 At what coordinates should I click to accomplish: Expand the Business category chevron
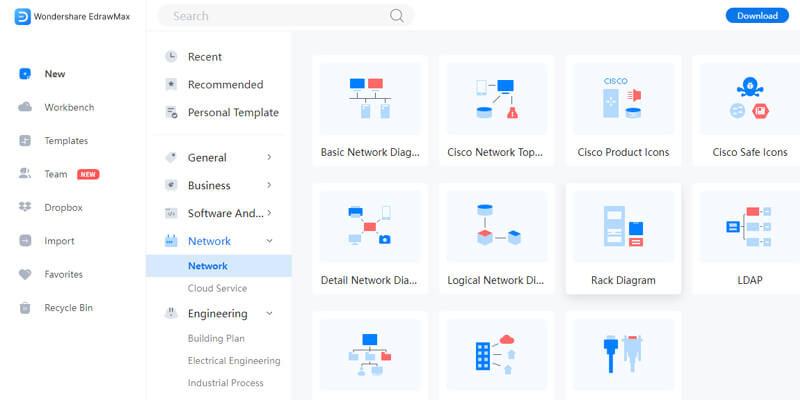coord(269,185)
